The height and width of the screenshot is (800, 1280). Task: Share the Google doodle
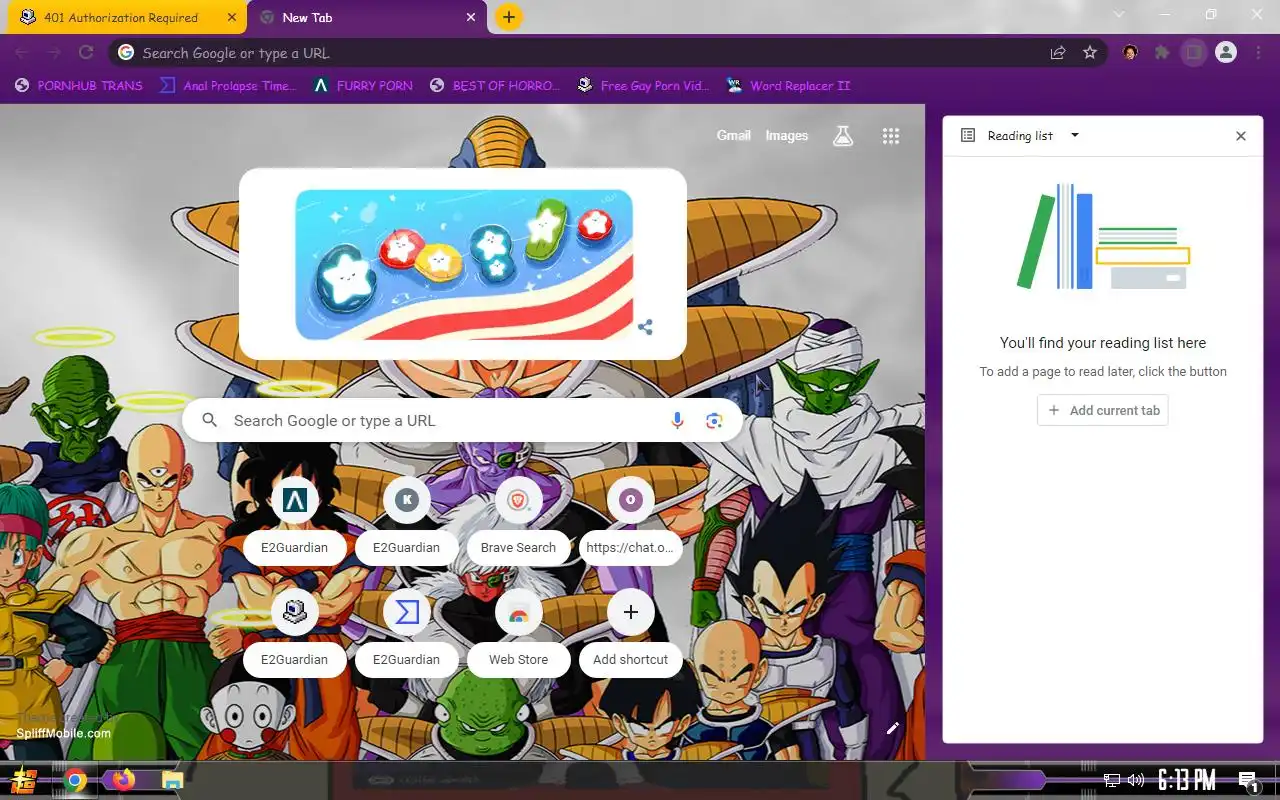point(645,327)
